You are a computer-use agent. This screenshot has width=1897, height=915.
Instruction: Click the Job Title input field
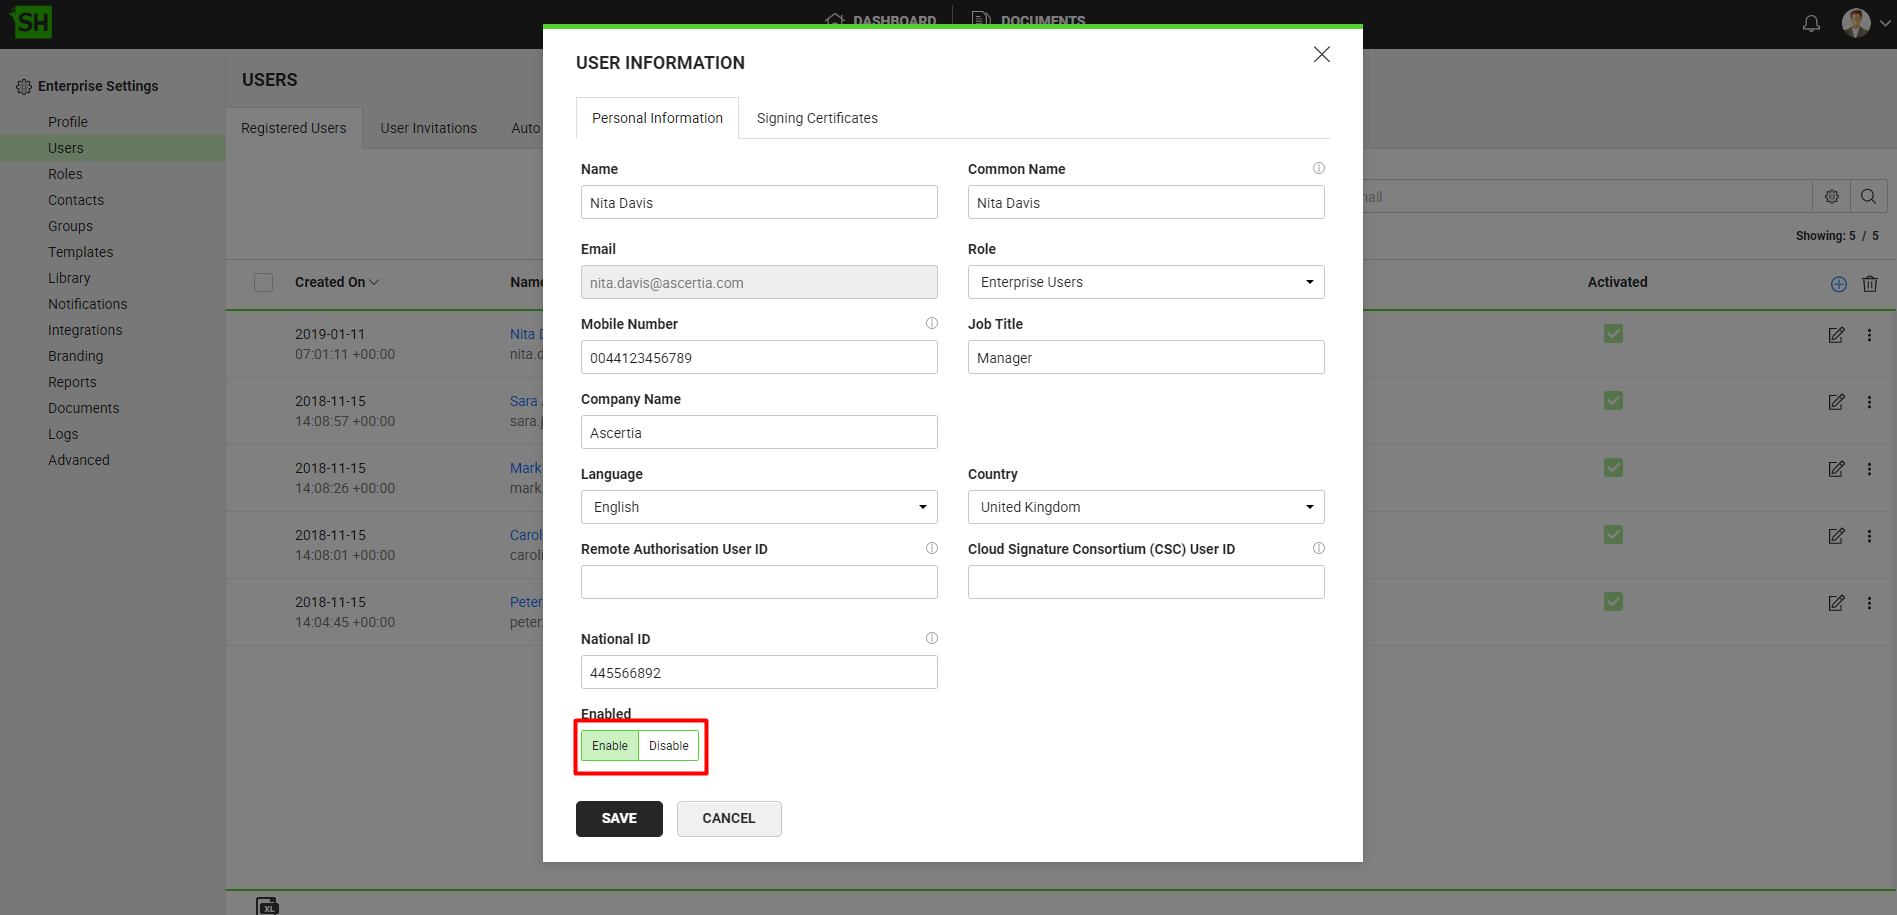1145,358
